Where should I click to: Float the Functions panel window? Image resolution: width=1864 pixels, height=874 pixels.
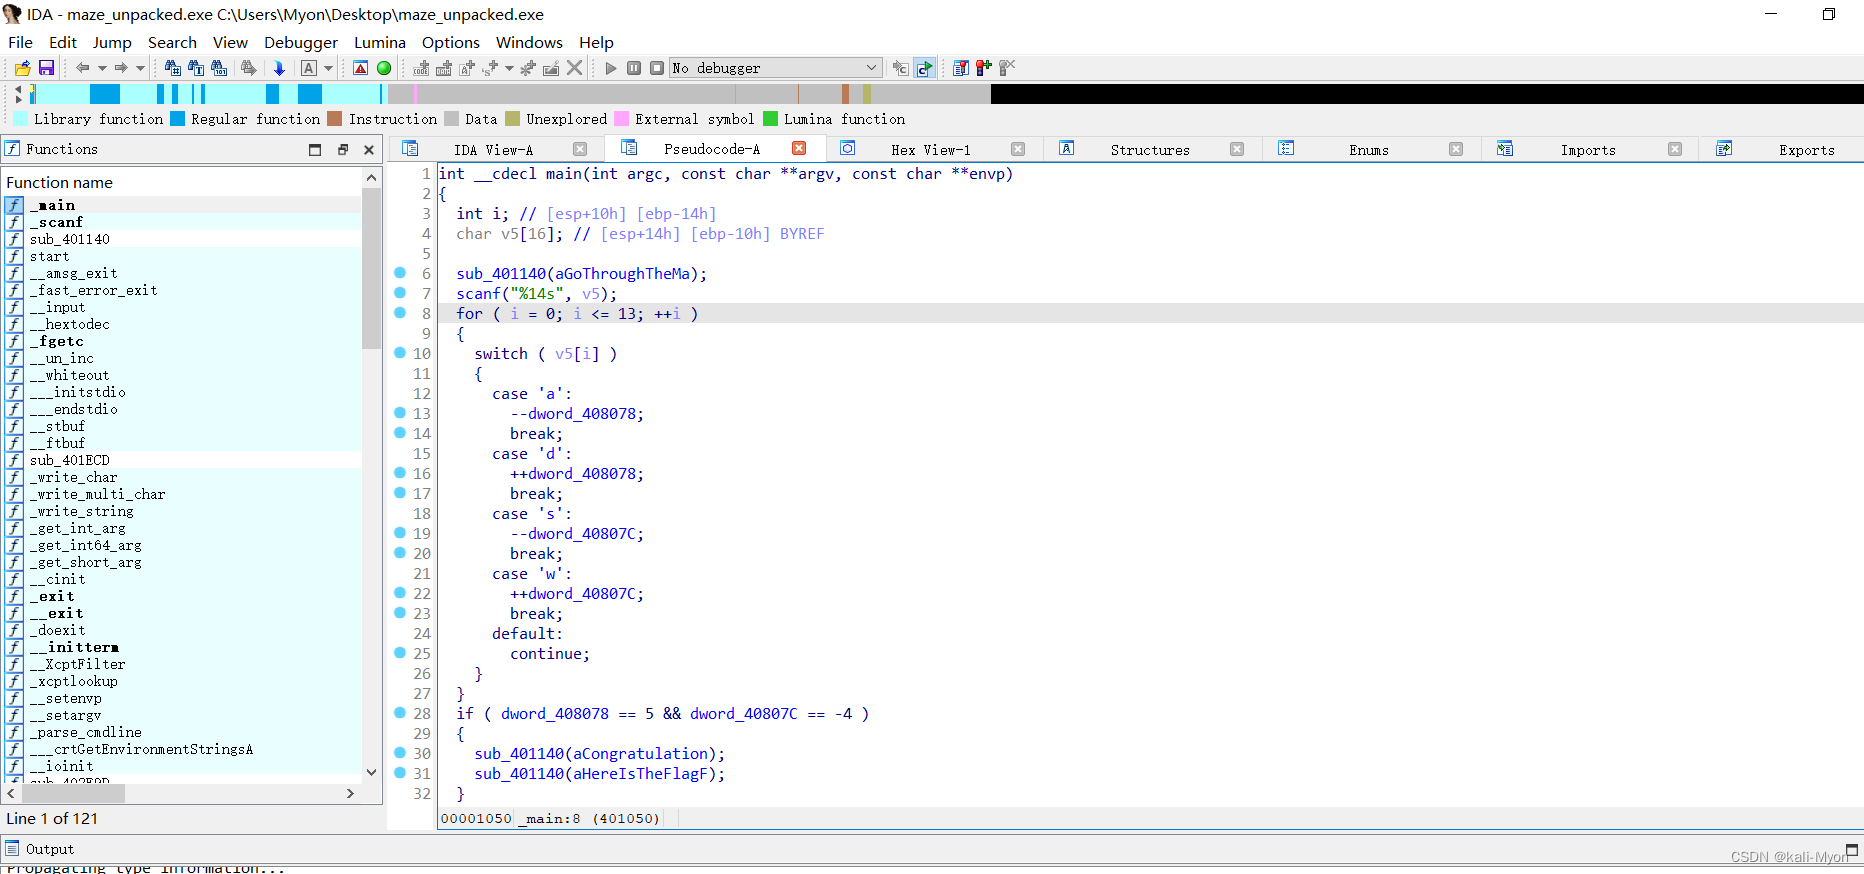coord(342,149)
